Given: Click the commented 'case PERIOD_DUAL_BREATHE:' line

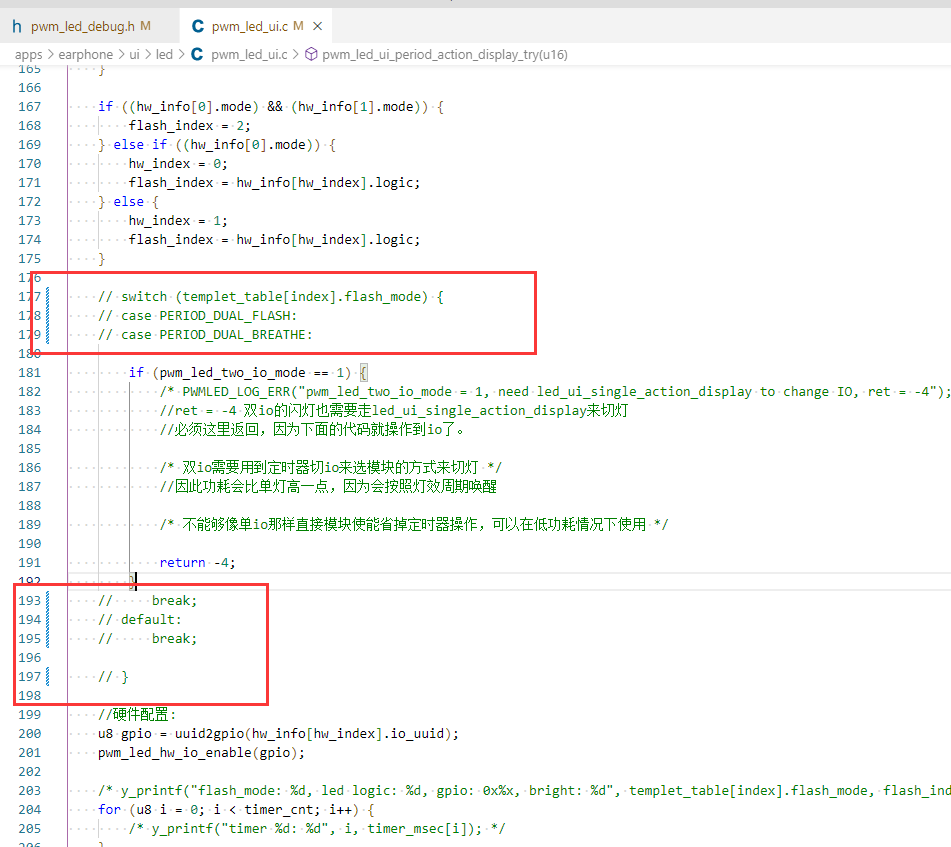Looking at the screenshot, I should point(206,335).
